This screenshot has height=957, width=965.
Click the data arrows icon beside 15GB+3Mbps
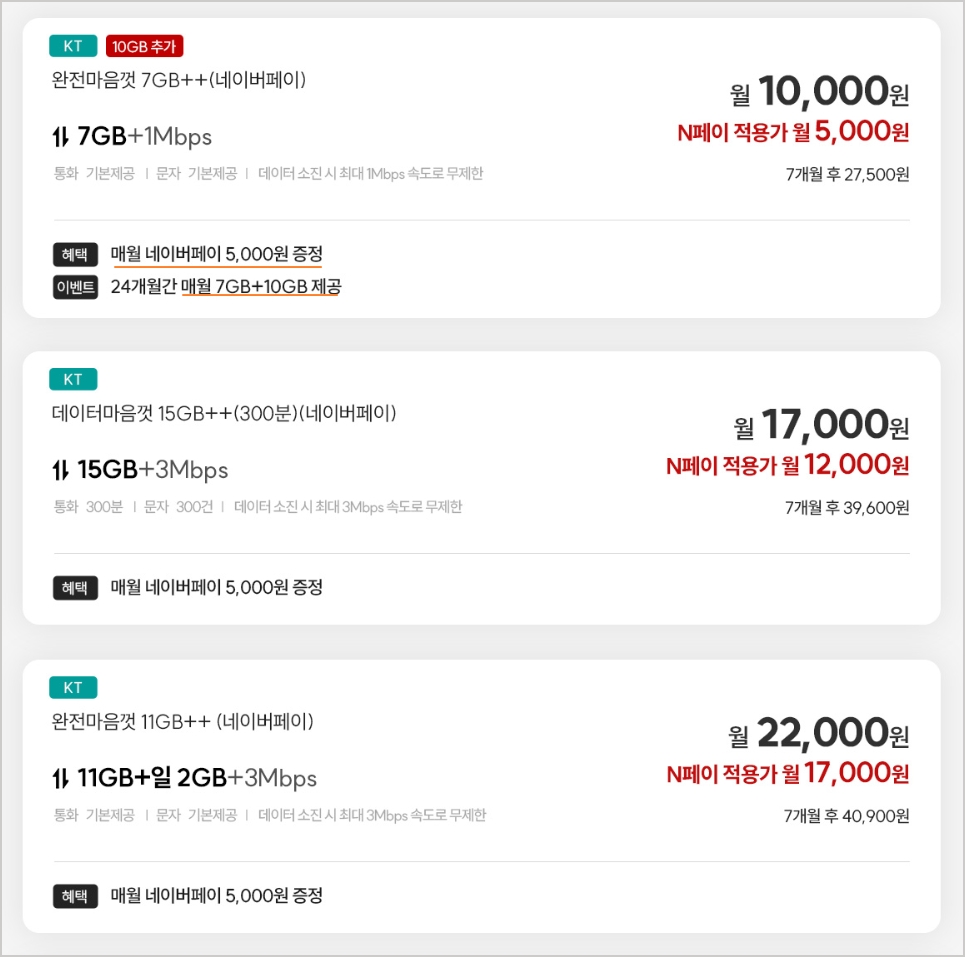tap(60, 470)
